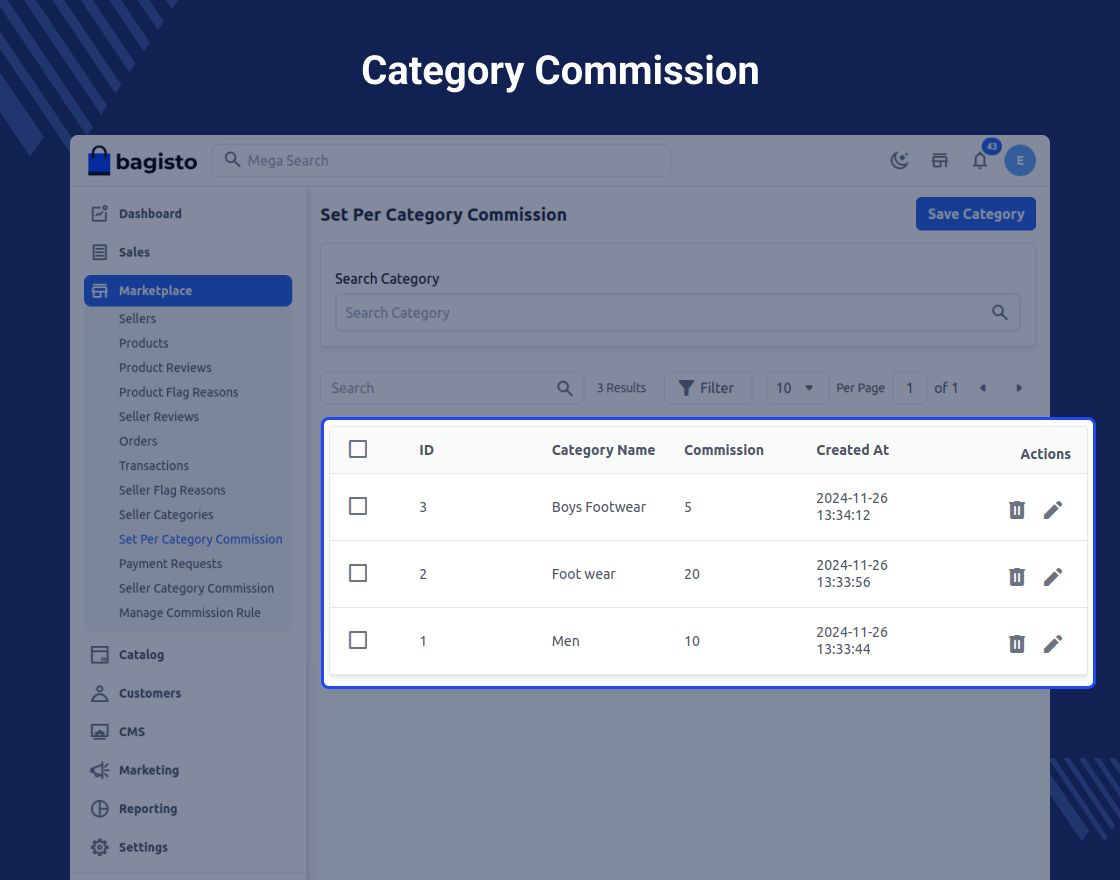Check the Foot wear row checkbox
1120x880 pixels.
(358, 573)
